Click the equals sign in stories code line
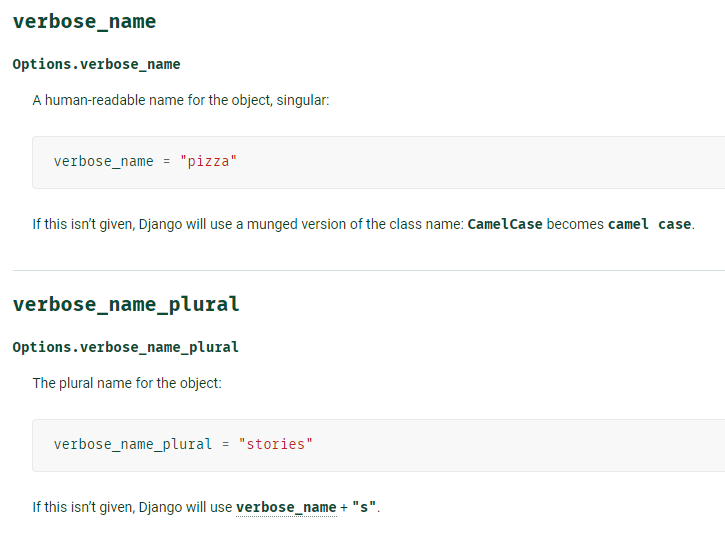Viewport: 725px width, 533px height. coord(226,445)
